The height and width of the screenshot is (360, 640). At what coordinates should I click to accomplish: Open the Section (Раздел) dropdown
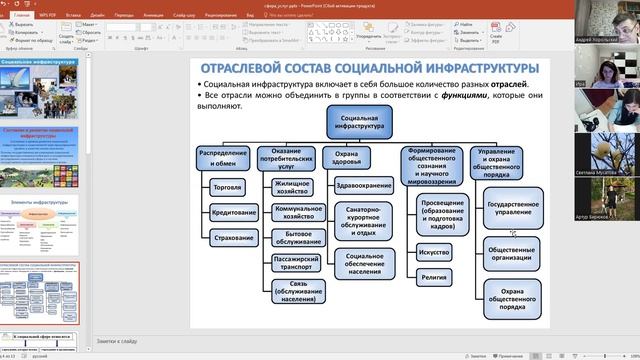pos(87,40)
